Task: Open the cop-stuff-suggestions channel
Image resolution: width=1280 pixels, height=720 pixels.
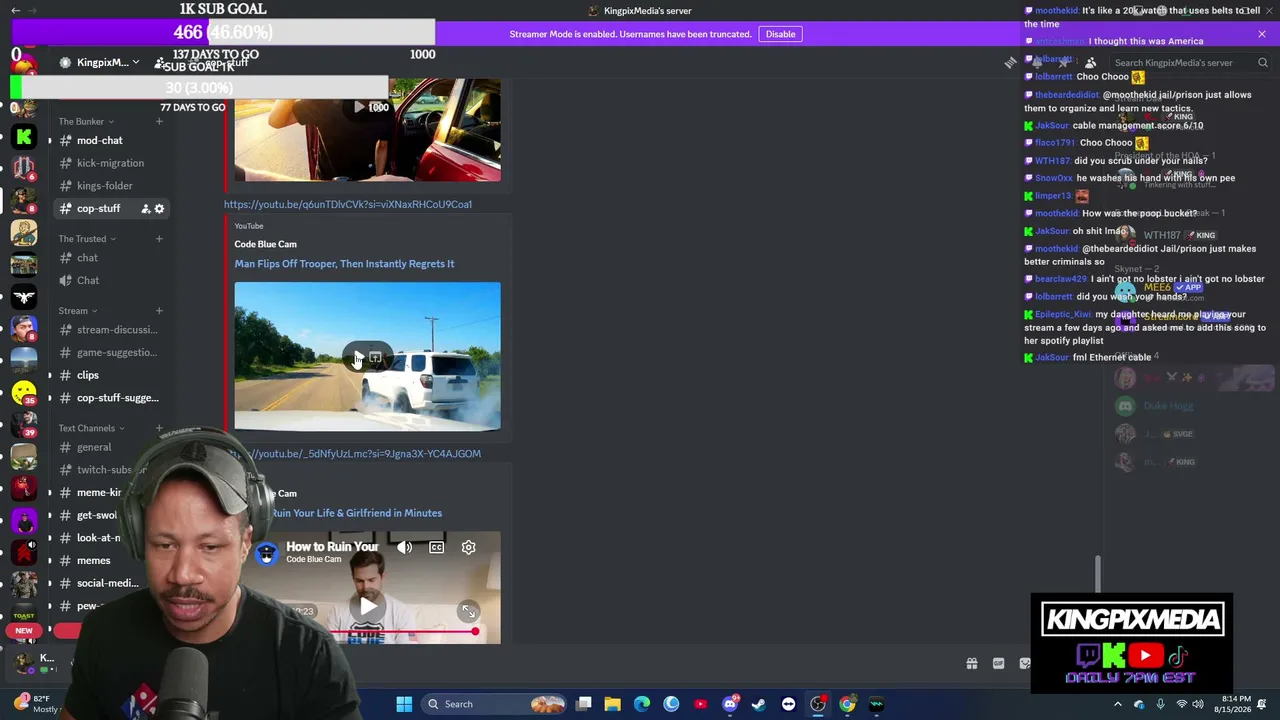Action: [110, 398]
